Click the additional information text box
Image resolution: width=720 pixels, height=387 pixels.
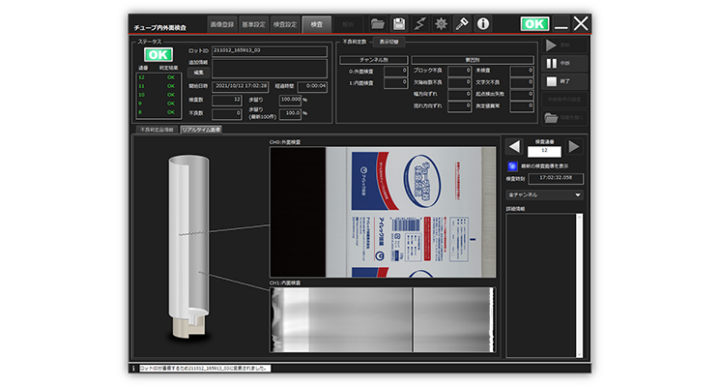tap(270, 68)
